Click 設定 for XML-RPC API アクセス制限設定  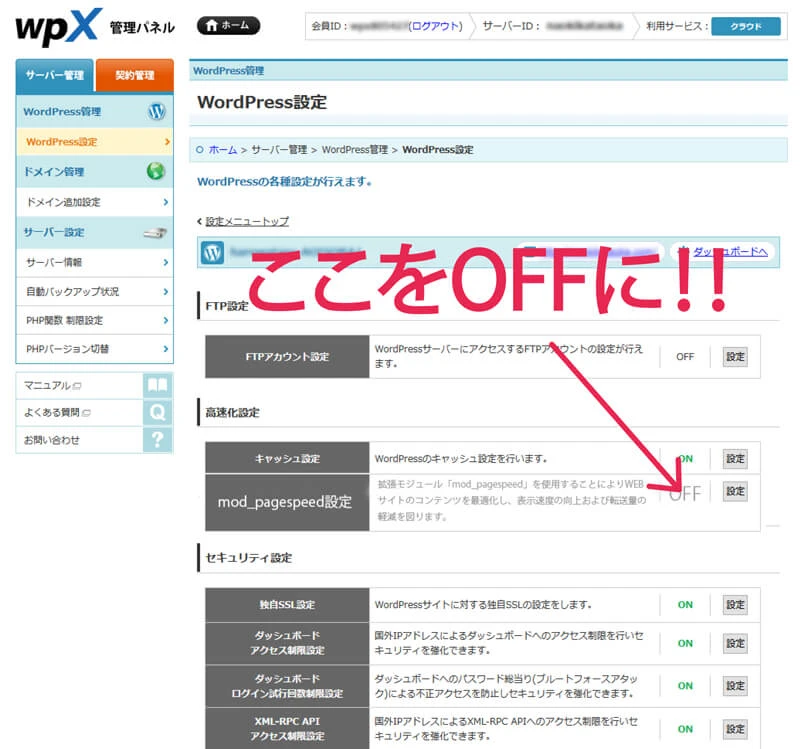tap(735, 729)
